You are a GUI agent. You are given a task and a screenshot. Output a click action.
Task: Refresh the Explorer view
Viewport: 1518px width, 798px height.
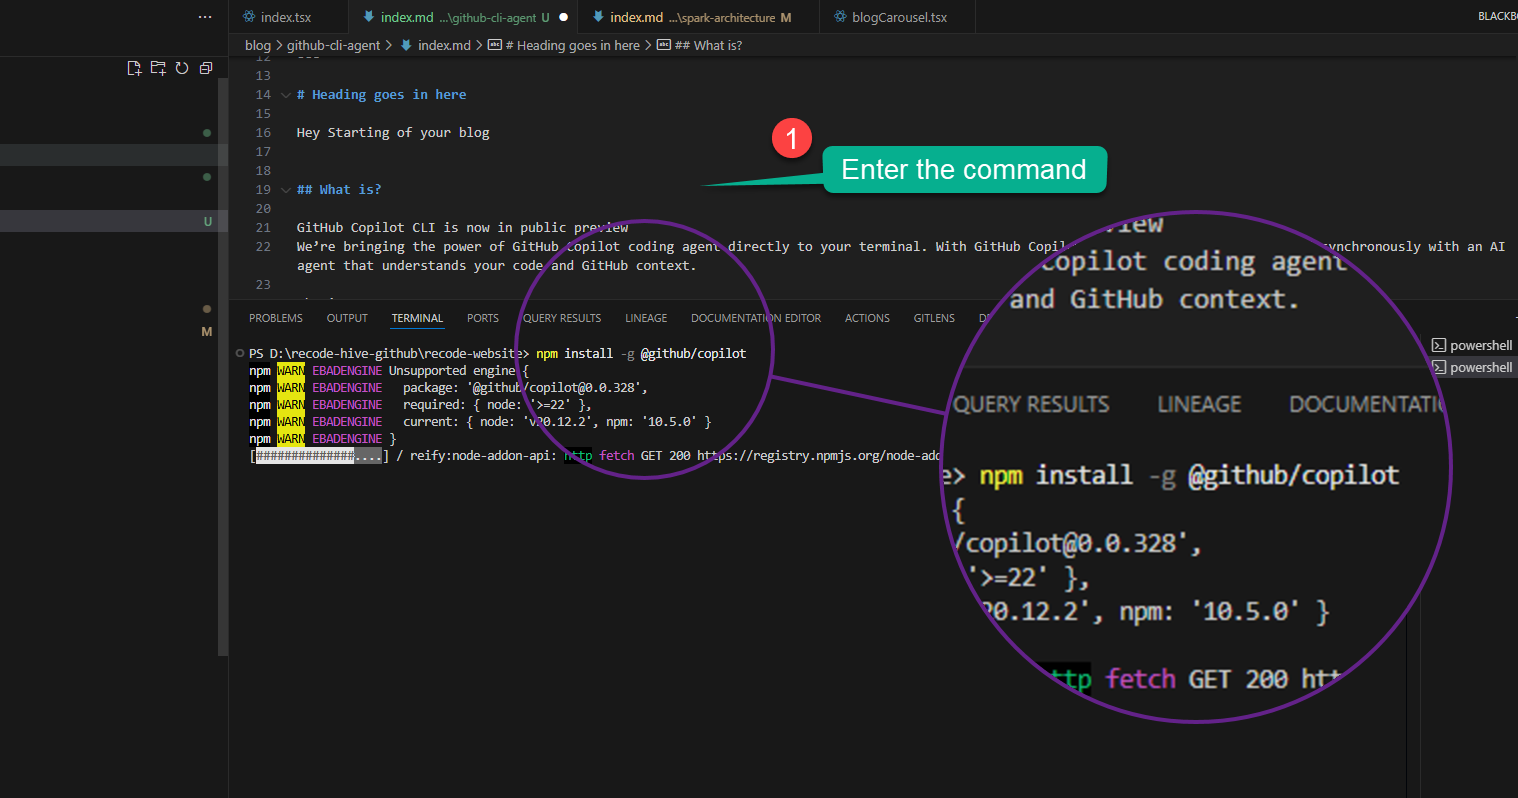[x=181, y=67]
